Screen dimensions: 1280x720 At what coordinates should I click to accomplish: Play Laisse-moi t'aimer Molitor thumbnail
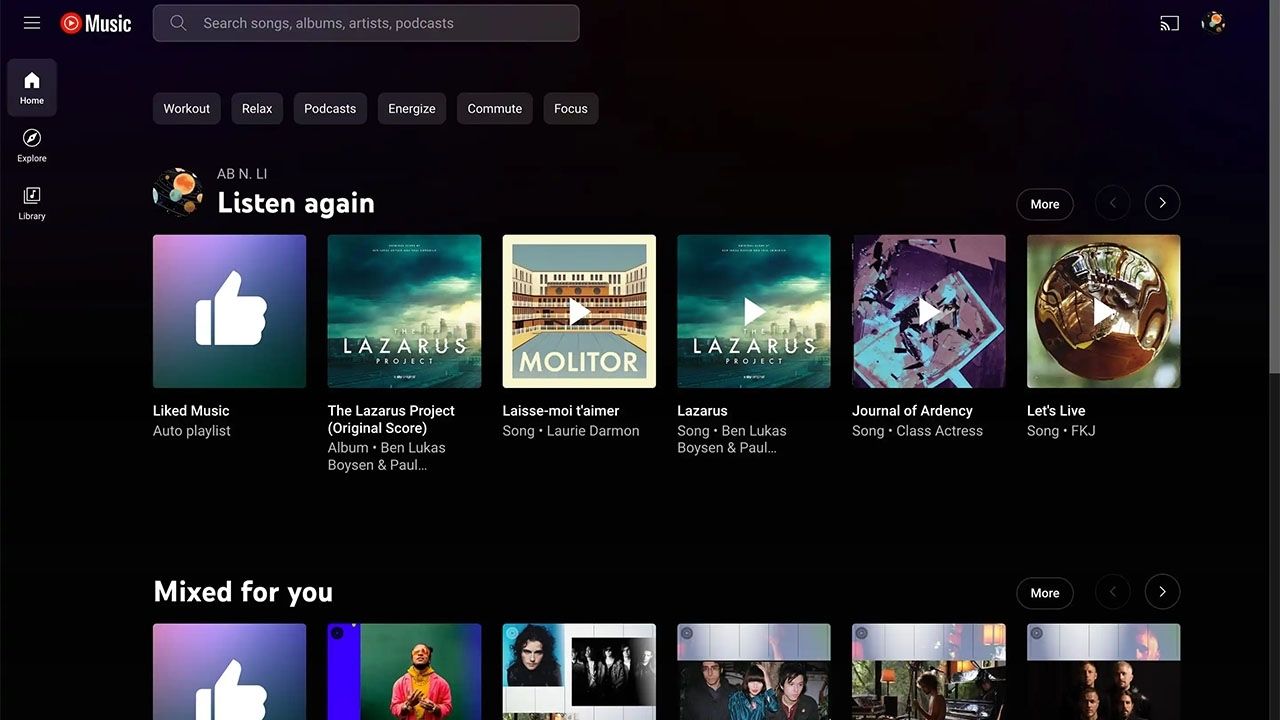pyautogui.click(x=579, y=311)
